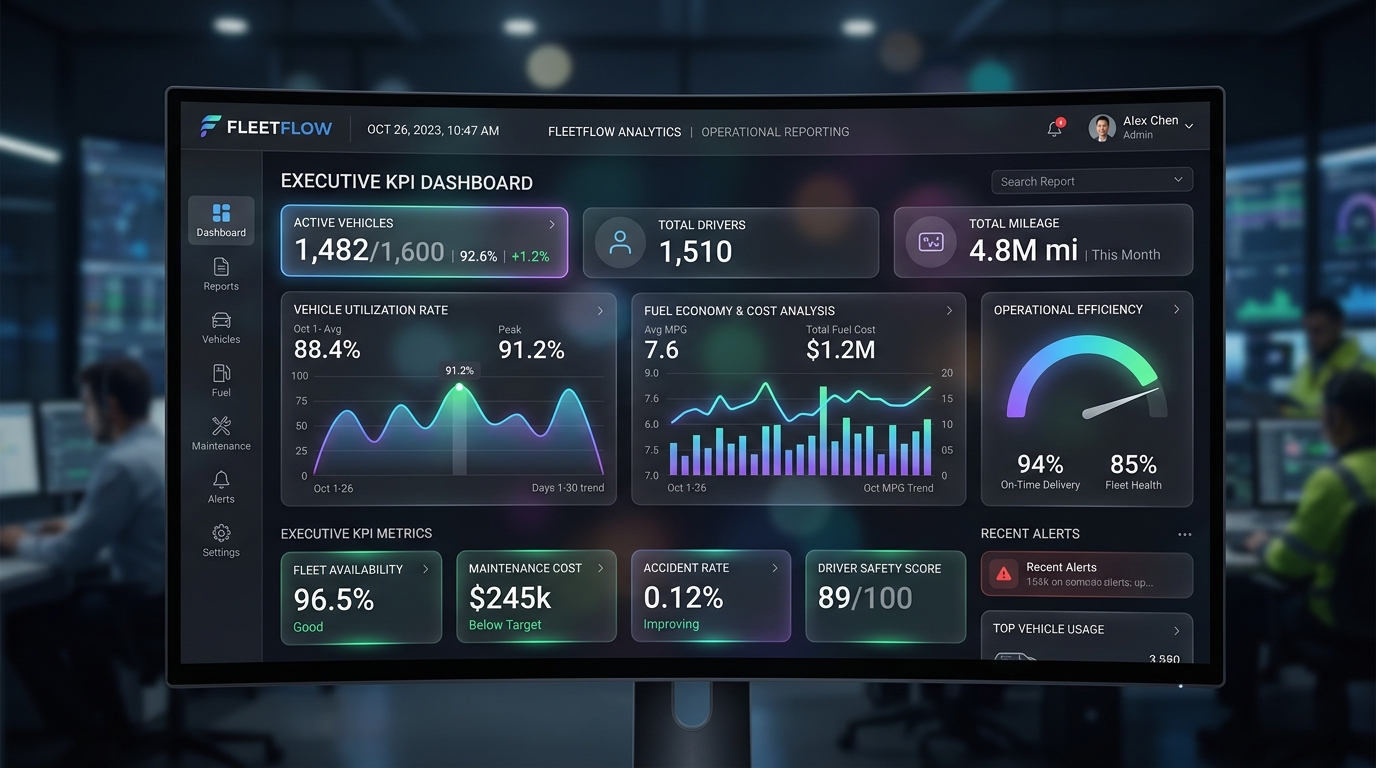
Task: Click Alex Chen's profile avatar
Action: (x=1102, y=128)
